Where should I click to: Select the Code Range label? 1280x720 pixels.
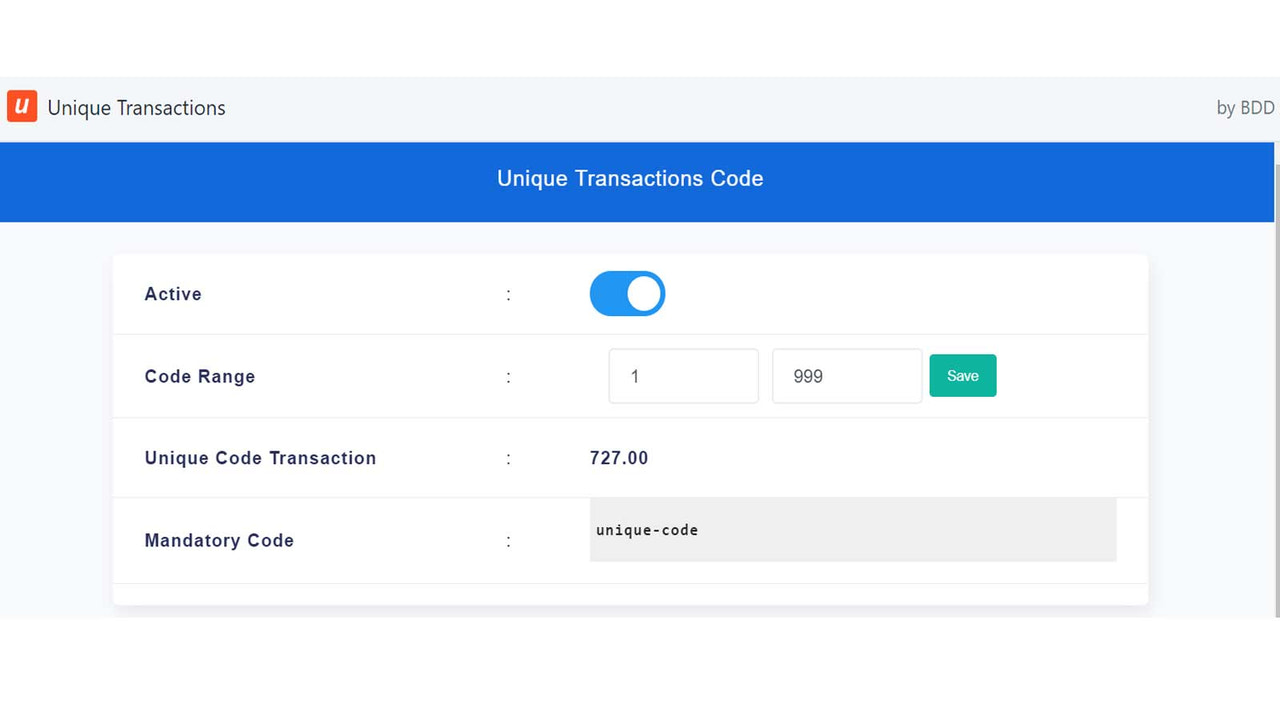point(199,376)
